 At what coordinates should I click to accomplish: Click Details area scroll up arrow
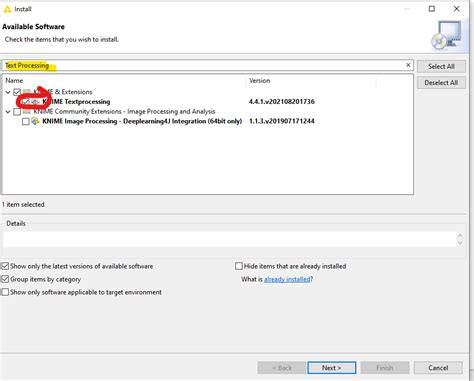pyautogui.click(x=460, y=235)
